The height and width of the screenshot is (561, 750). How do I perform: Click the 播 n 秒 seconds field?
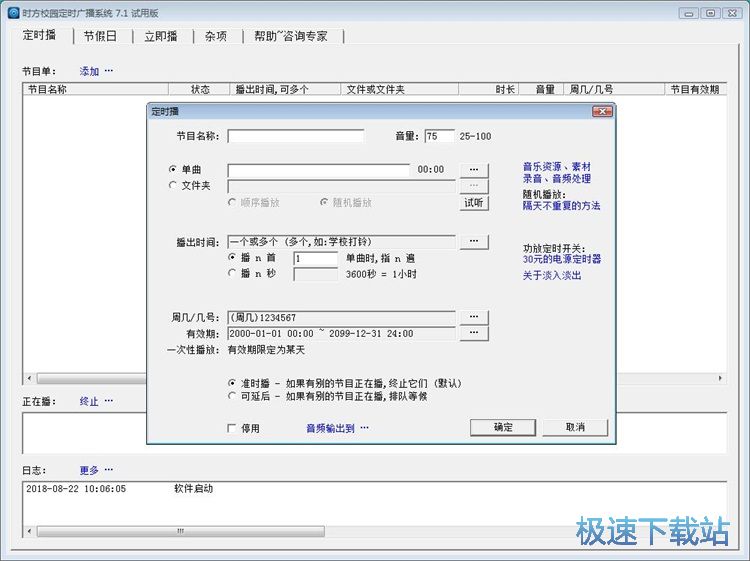click(x=315, y=275)
